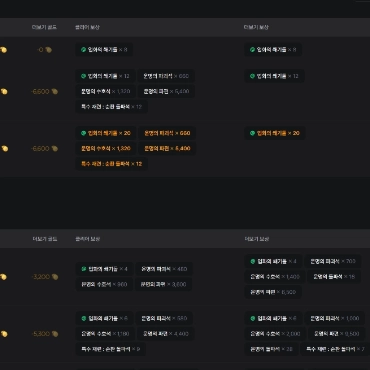Click green icon in clear reward × 4 chip
The height and width of the screenshot is (370, 370).
(x=84, y=269)
